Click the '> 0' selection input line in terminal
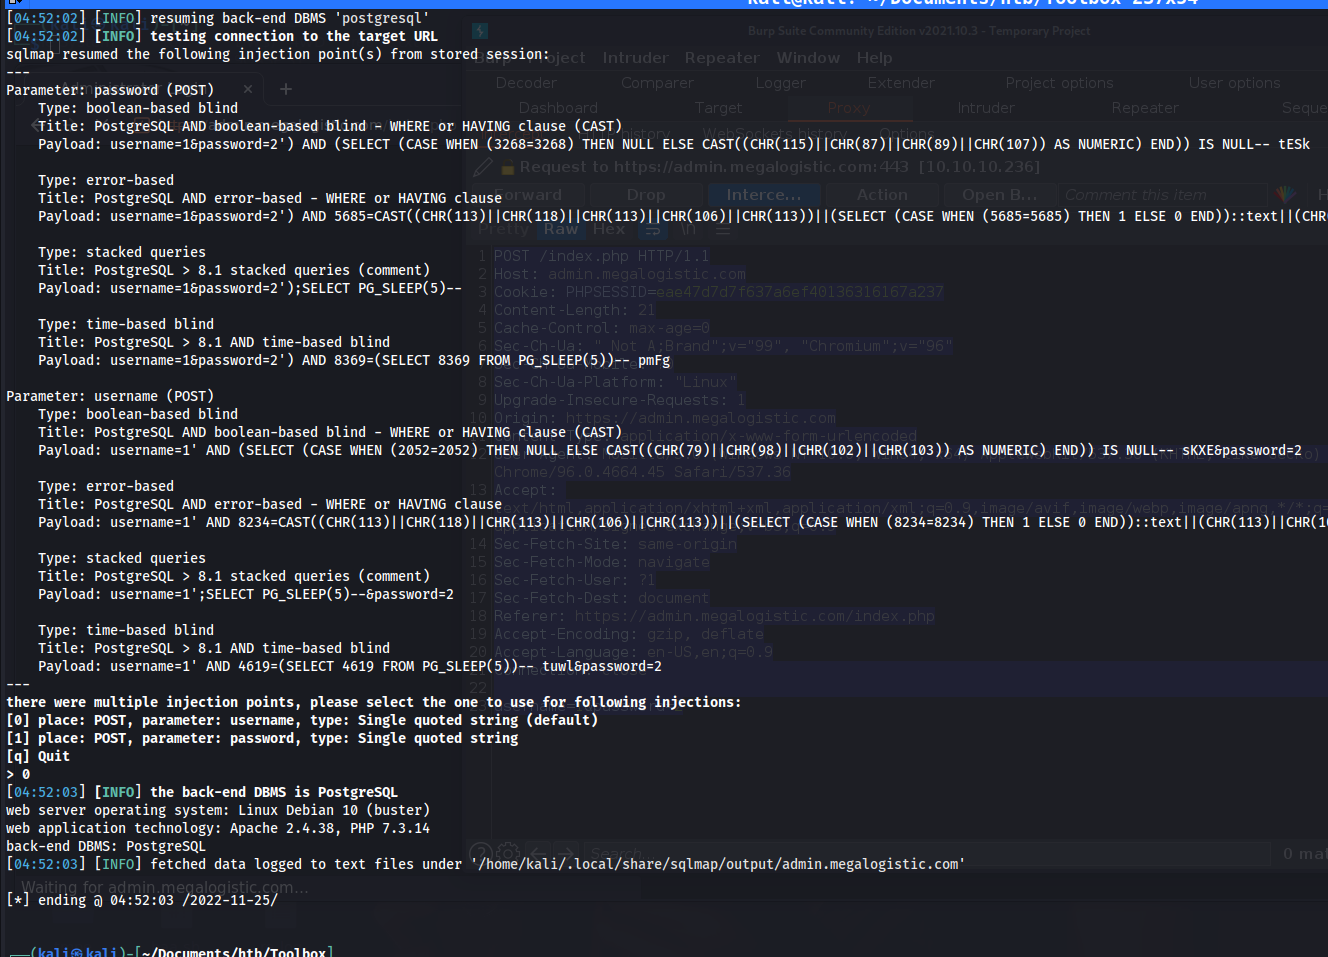The width and height of the screenshot is (1328, 957). point(18,774)
